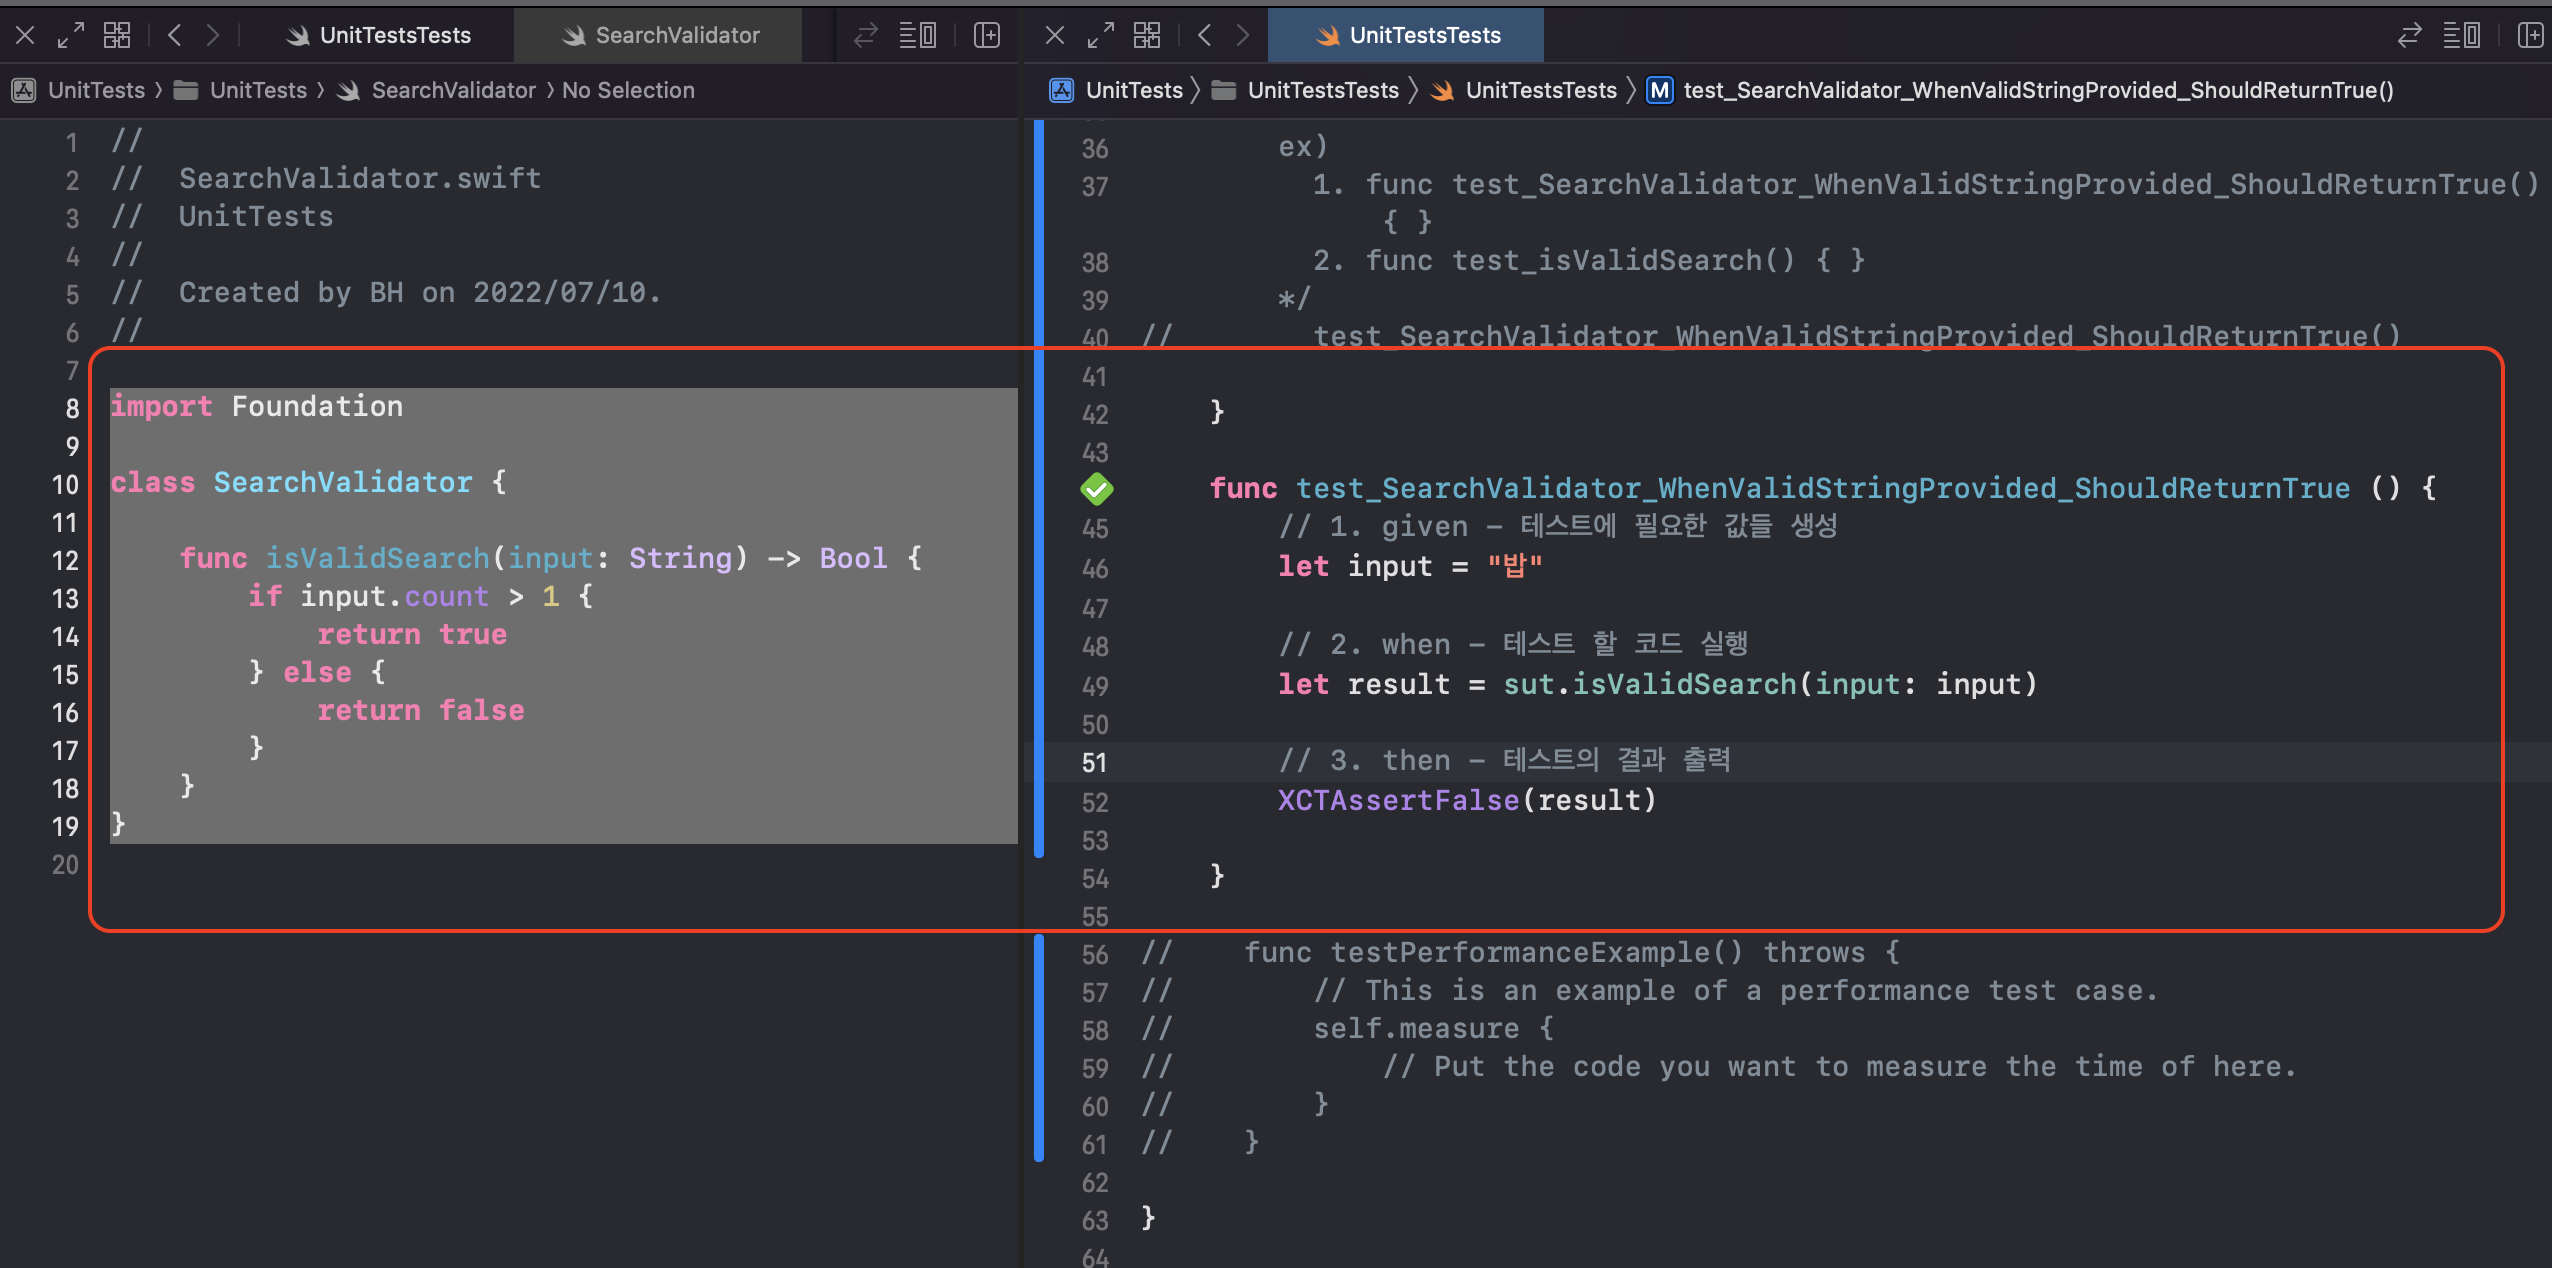Click the green test passed diamond
This screenshot has height=1268, width=2552.
point(1096,489)
